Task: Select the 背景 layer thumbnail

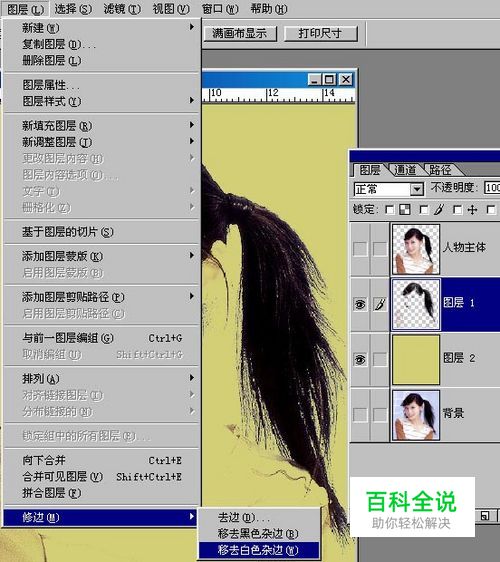Action: [x=416, y=415]
